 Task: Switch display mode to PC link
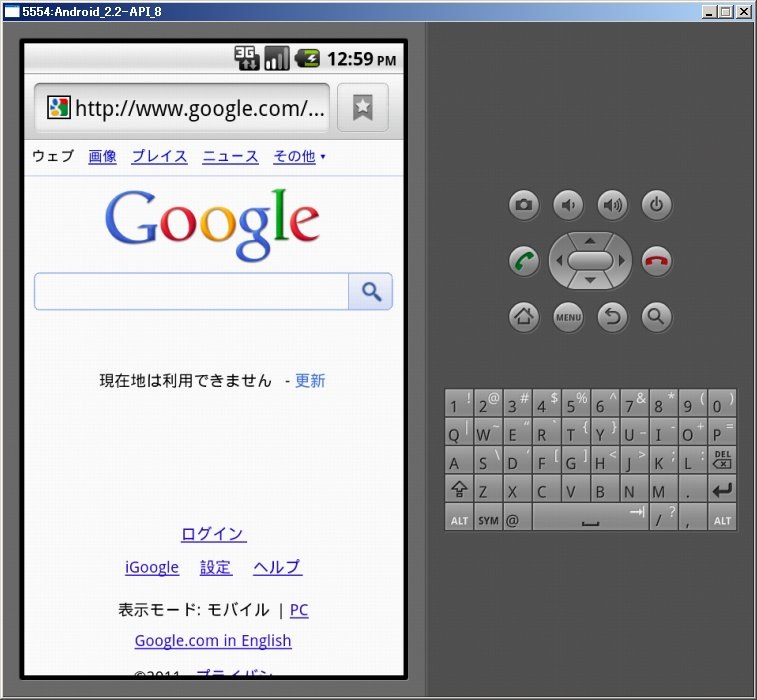click(299, 610)
